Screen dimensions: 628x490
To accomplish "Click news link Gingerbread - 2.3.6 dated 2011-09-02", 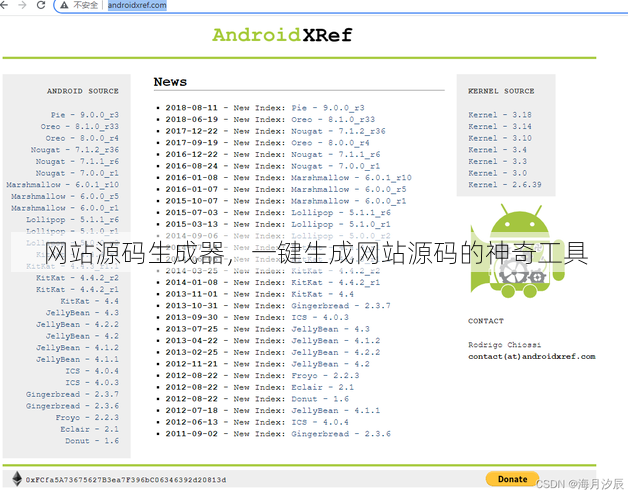I will (340, 434).
